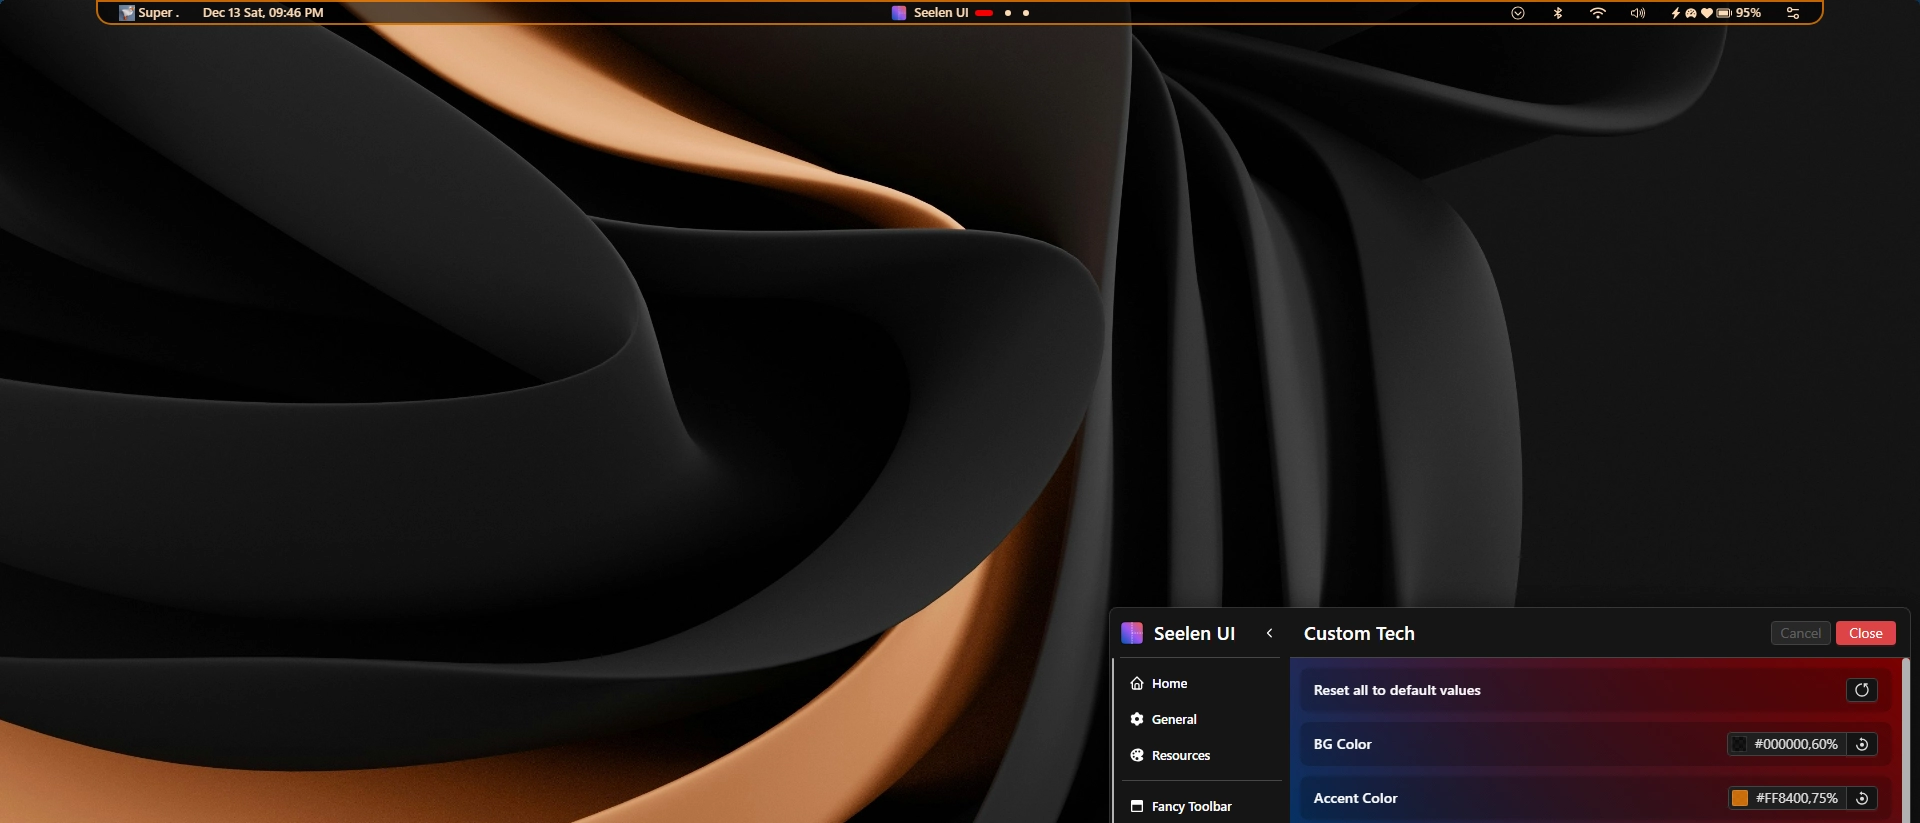
Task: Open the orange Accent Color swatch
Action: 1740,798
